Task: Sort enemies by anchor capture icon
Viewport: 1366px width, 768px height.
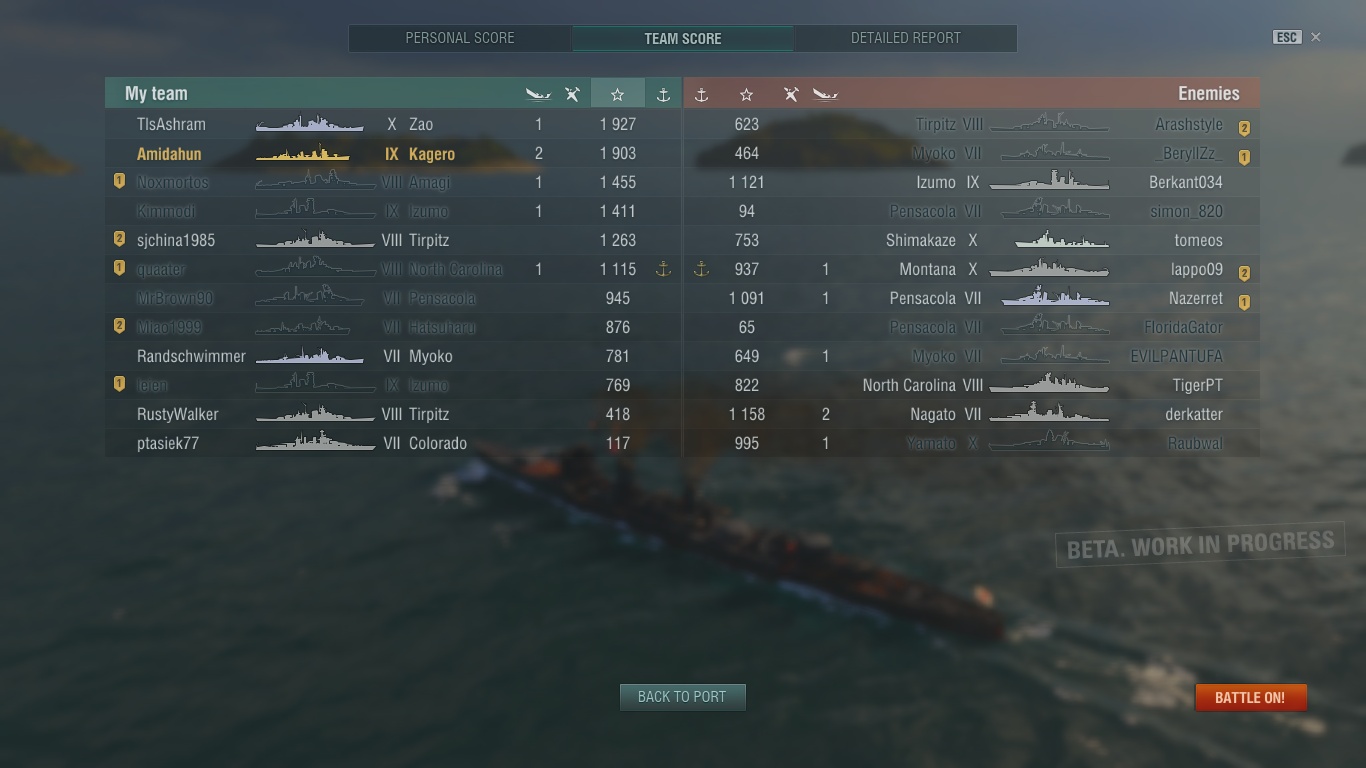Action: tap(701, 94)
